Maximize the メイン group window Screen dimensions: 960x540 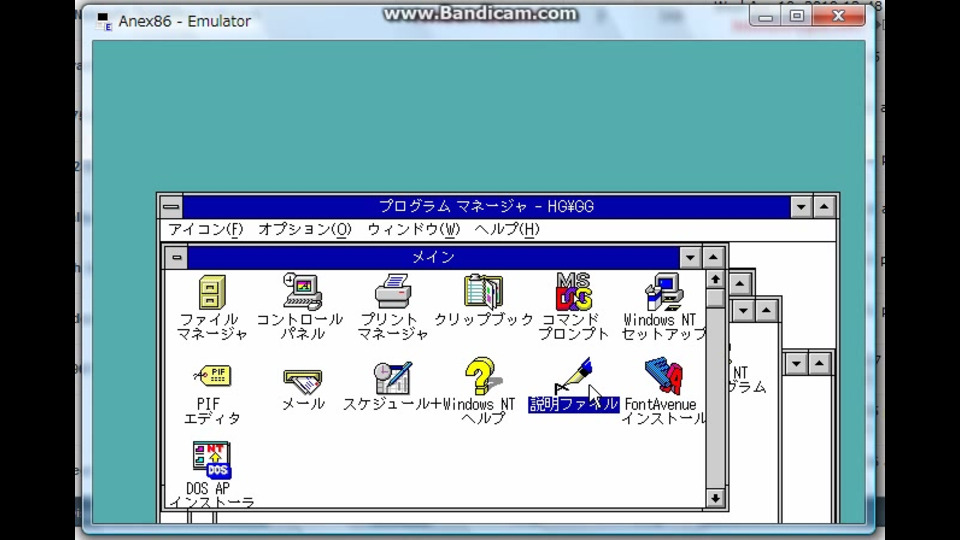pyautogui.click(x=713, y=258)
